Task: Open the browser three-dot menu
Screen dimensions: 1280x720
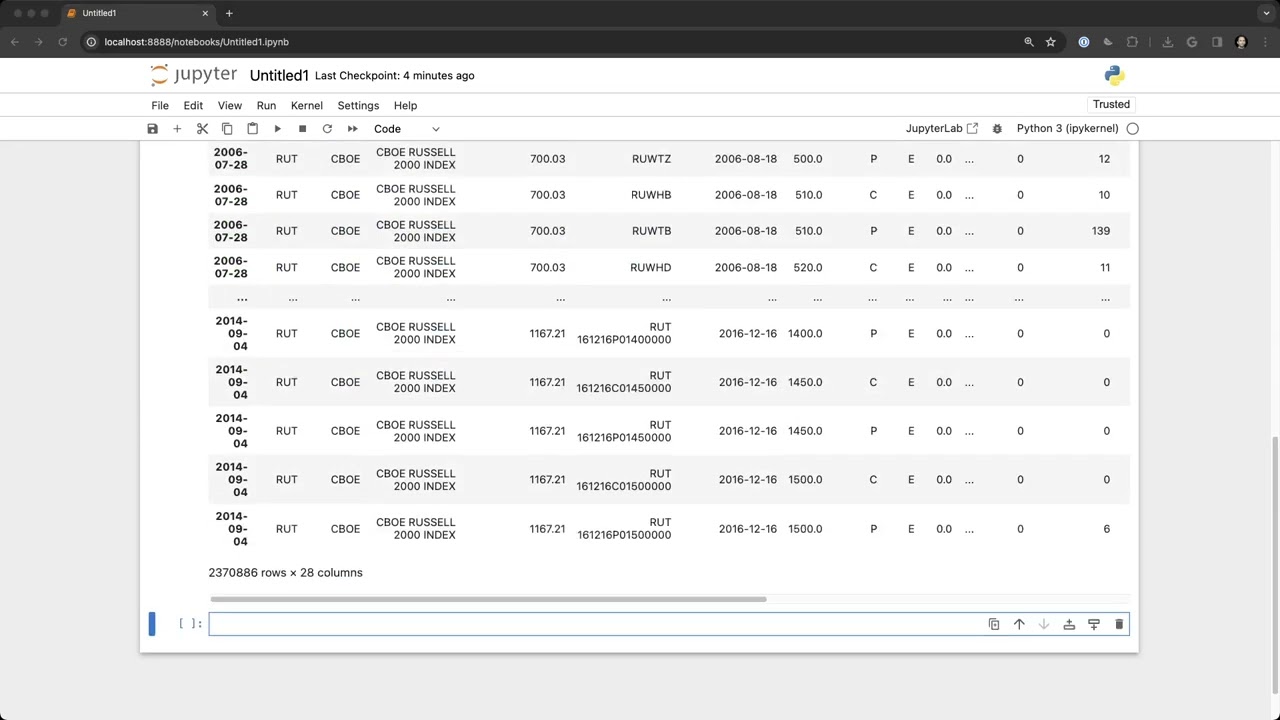Action: pyautogui.click(x=1265, y=42)
